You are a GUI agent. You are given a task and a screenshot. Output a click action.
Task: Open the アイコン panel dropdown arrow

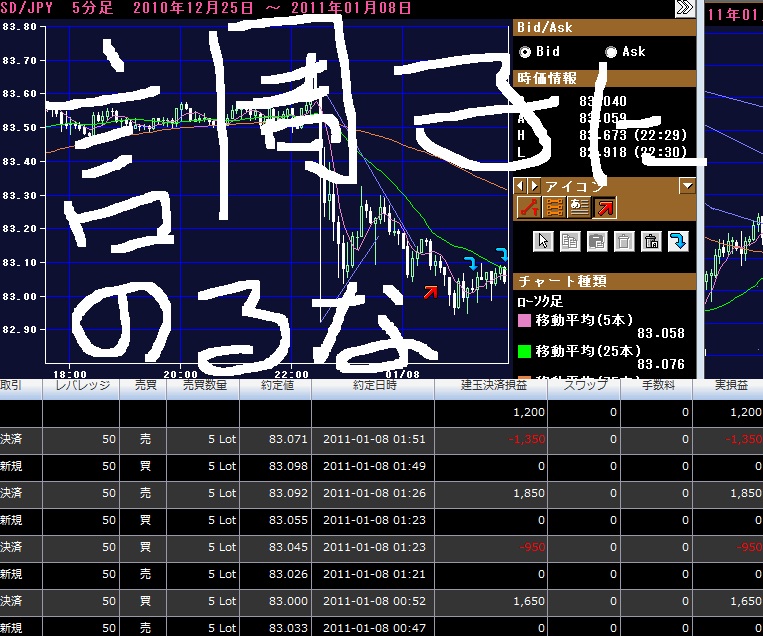tap(687, 185)
